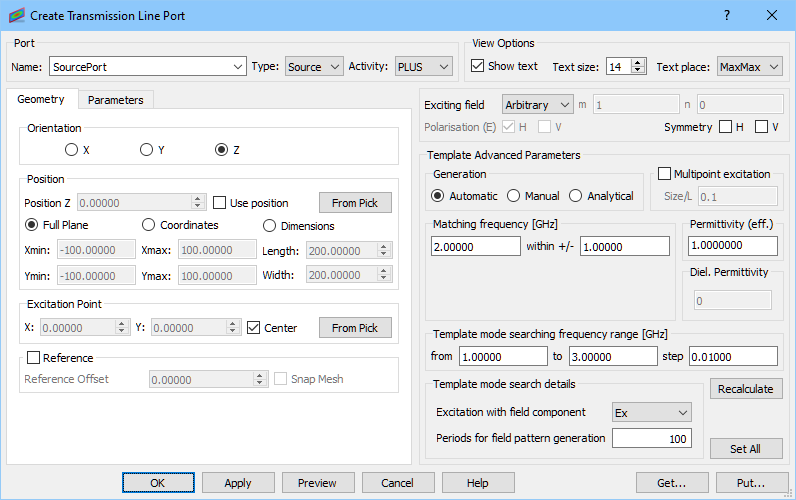Uncheck the Center excitation point checkbox
796x500 pixels.
point(253,328)
